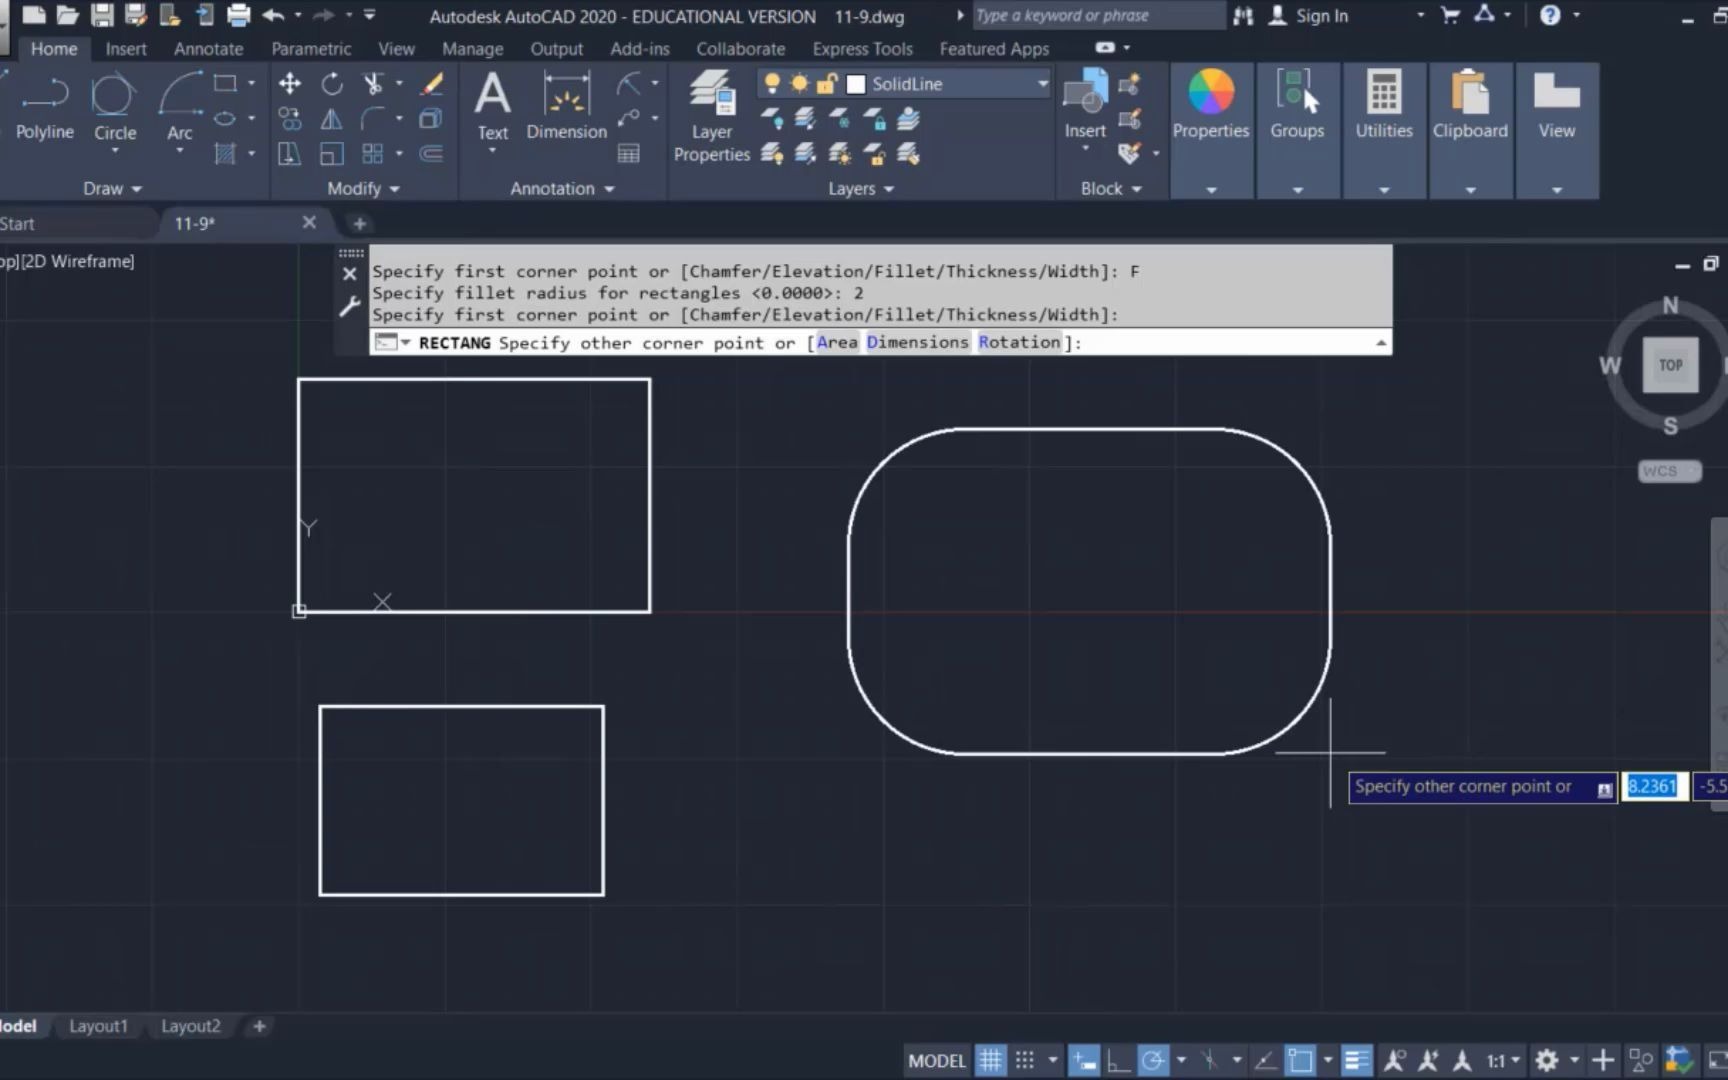Activate the Mirror tool
The height and width of the screenshot is (1080, 1728).
(332, 119)
